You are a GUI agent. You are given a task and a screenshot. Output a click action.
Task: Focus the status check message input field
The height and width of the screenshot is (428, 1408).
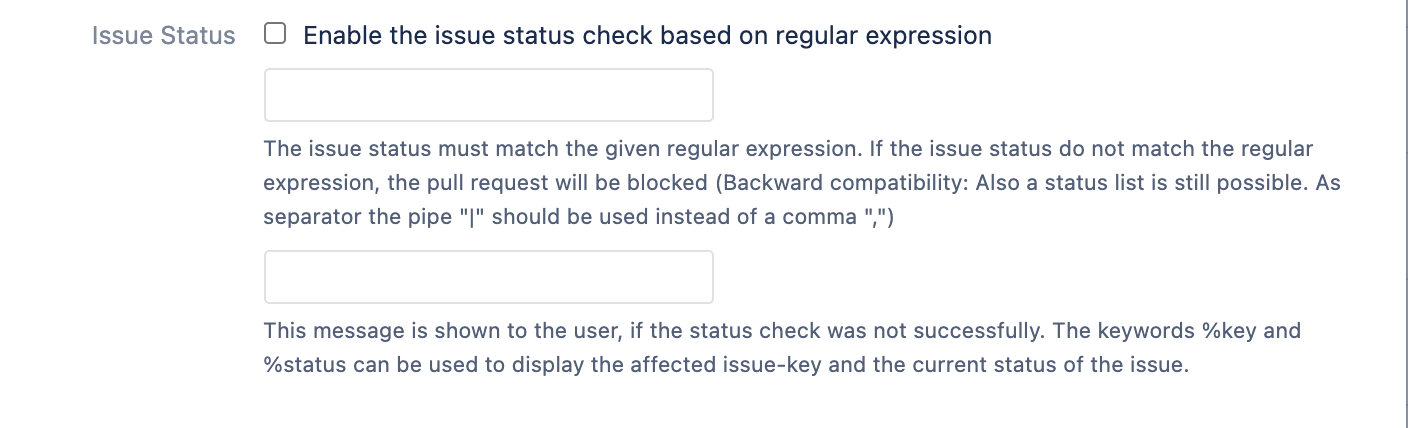pos(488,277)
